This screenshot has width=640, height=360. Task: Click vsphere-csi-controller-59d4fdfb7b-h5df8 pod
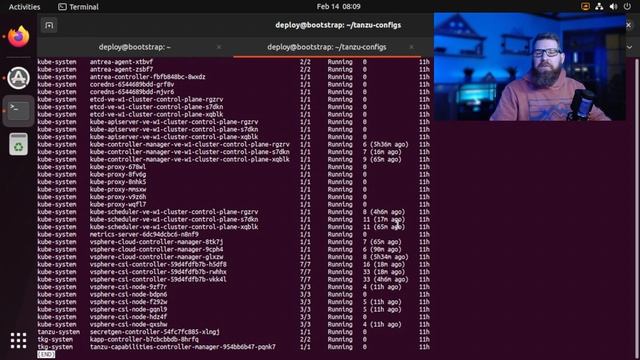tap(158, 264)
